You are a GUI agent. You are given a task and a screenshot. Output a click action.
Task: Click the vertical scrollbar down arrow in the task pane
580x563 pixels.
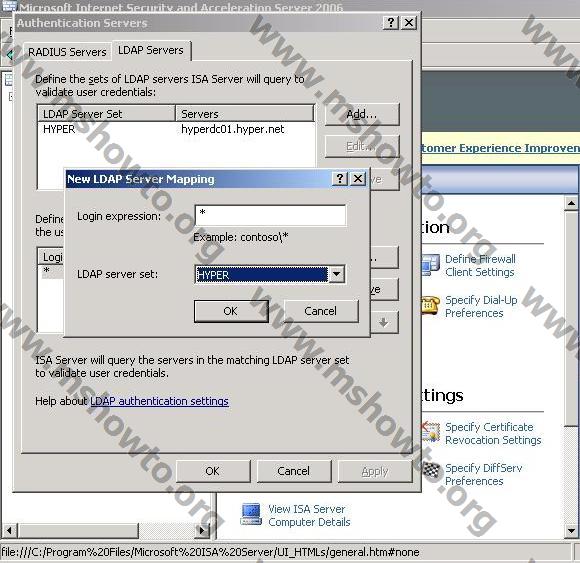571,531
